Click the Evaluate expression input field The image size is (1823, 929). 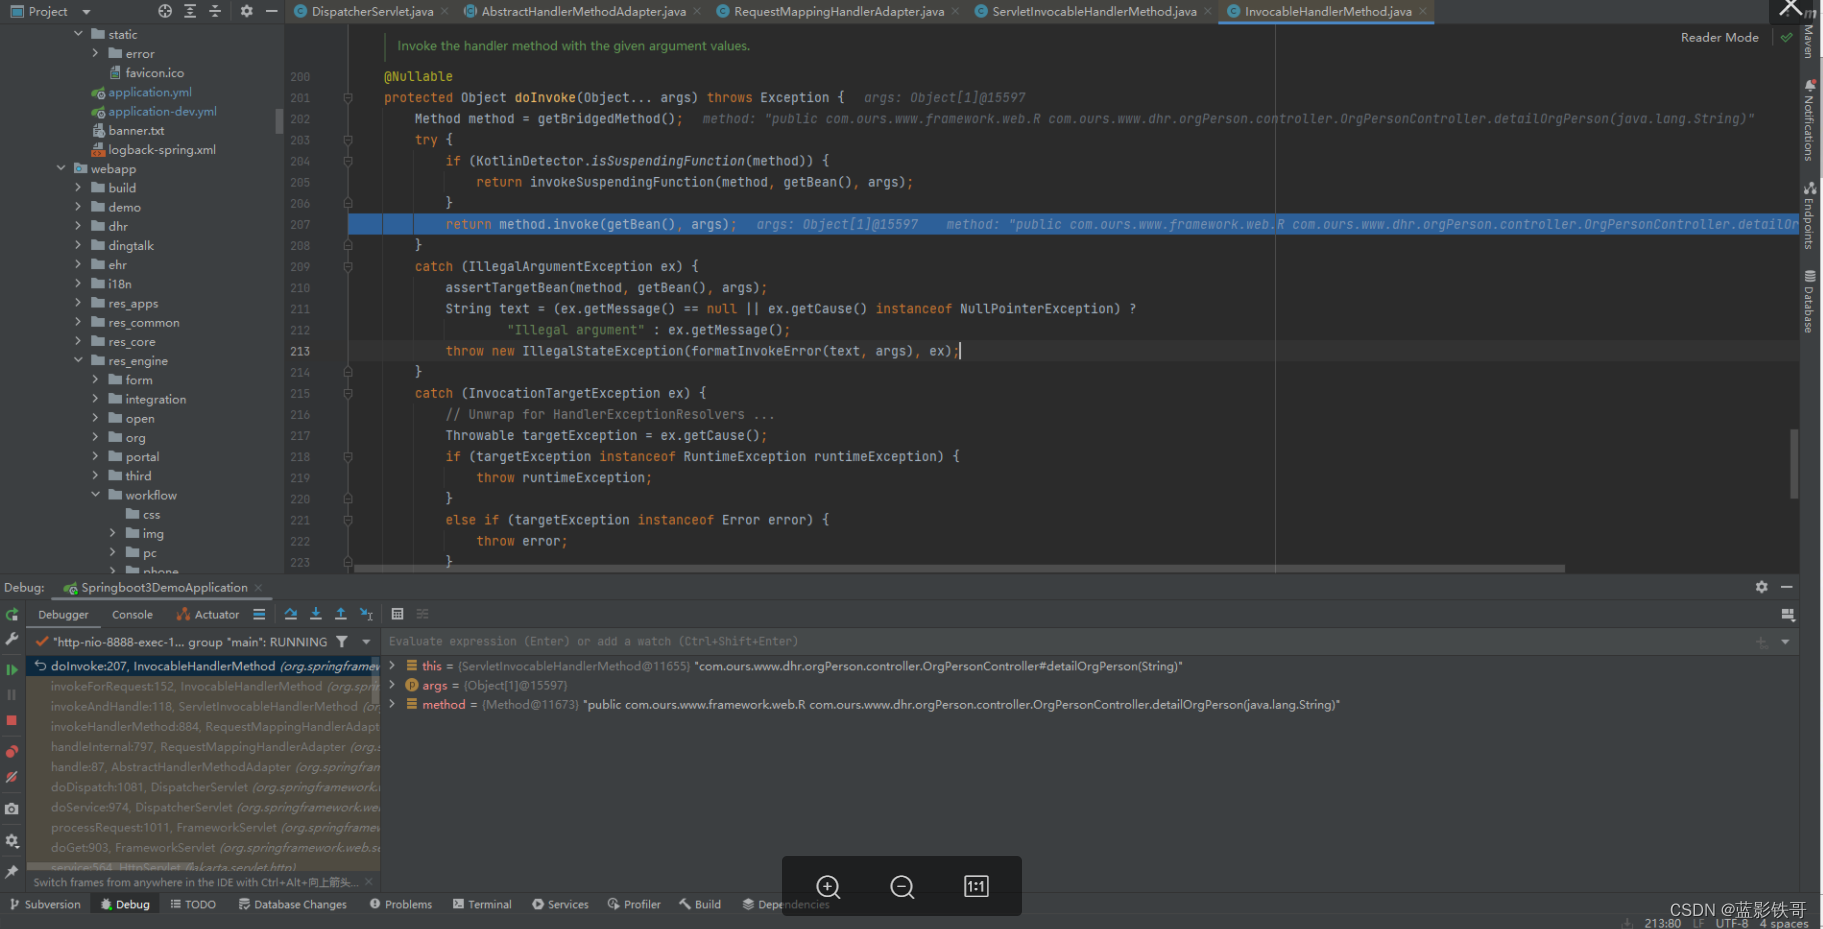click(1065, 641)
